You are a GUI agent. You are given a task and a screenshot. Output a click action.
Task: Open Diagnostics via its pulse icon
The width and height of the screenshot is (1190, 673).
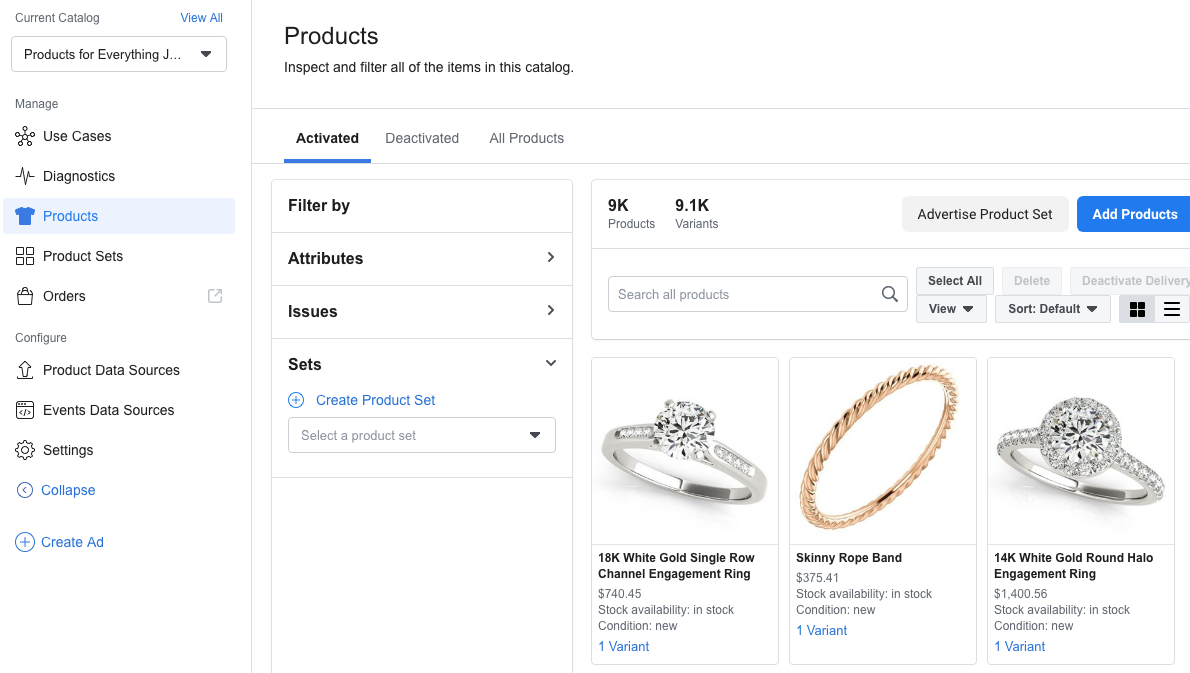(25, 176)
